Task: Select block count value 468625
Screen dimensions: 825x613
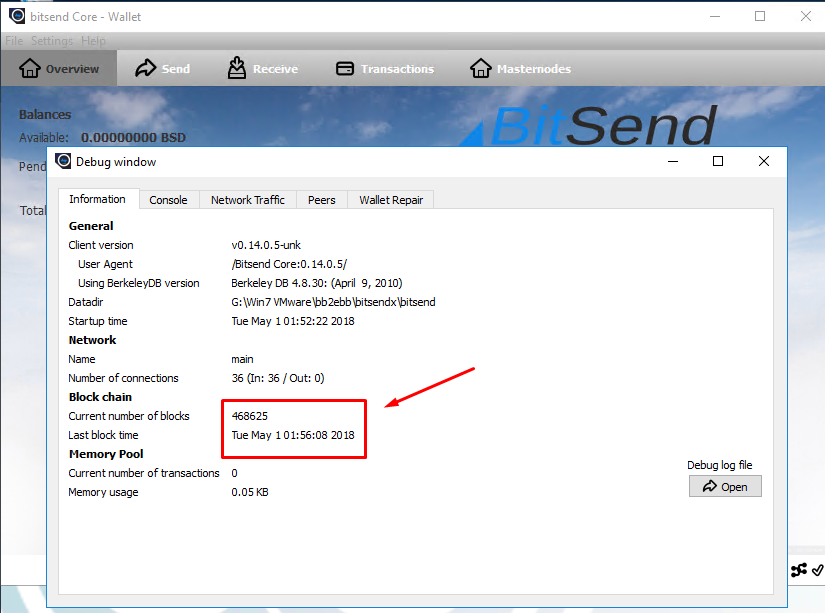Action: tap(249, 416)
